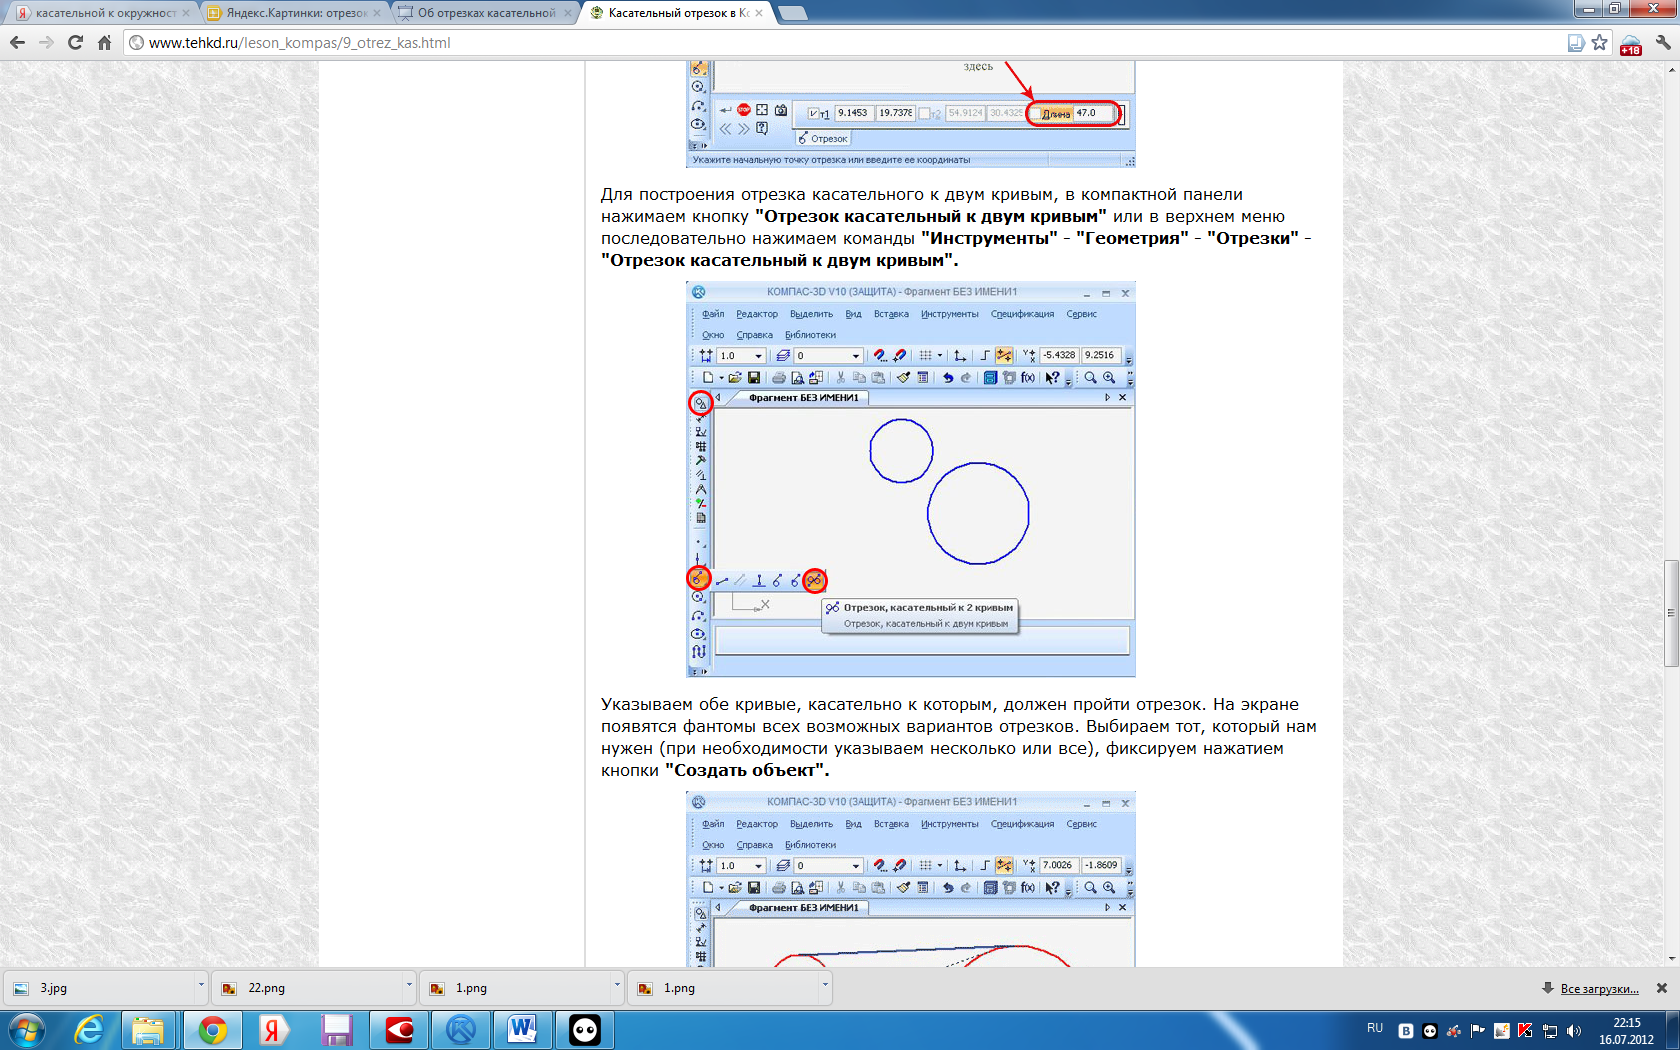Image resolution: width=1680 pixels, height=1050 pixels.
Task: Launch Internet Explorer from the taskbar
Action: [x=89, y=1030]
